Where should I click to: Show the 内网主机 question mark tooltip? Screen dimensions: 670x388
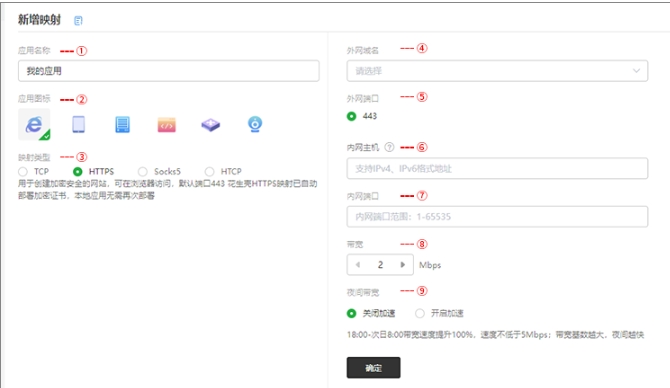tap(389, 147)
